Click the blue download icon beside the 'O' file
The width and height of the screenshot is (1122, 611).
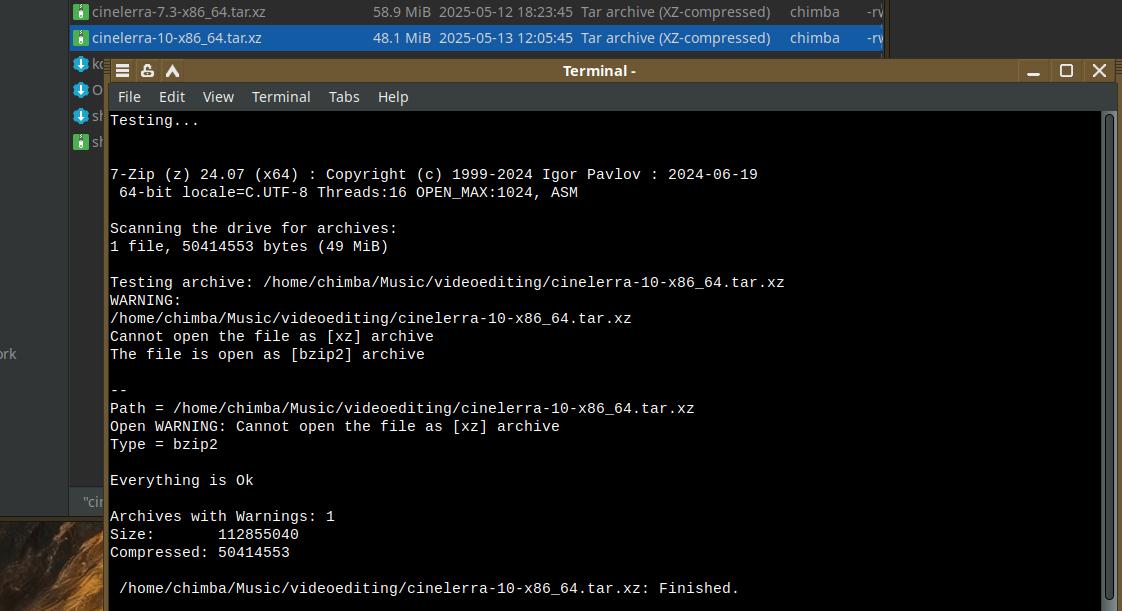[81, 90]
